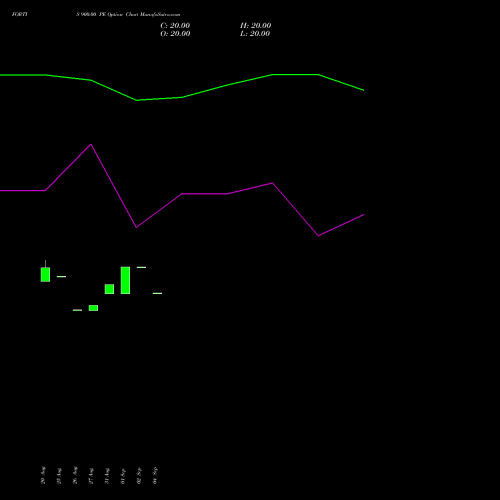500x500 pixels.
Task: Click the tall green candle above 01 Sep
Action: pos(125,280)
